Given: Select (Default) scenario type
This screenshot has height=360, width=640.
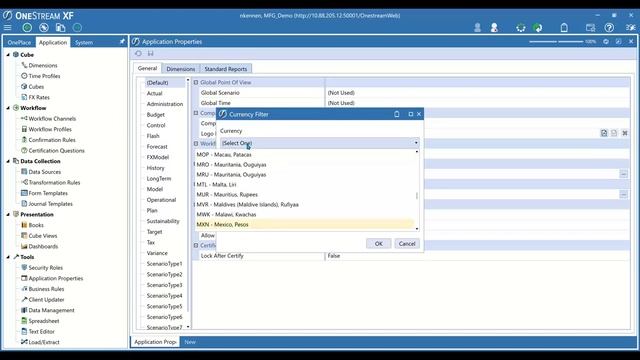Looking at the screenshot, I should point(157,83).
